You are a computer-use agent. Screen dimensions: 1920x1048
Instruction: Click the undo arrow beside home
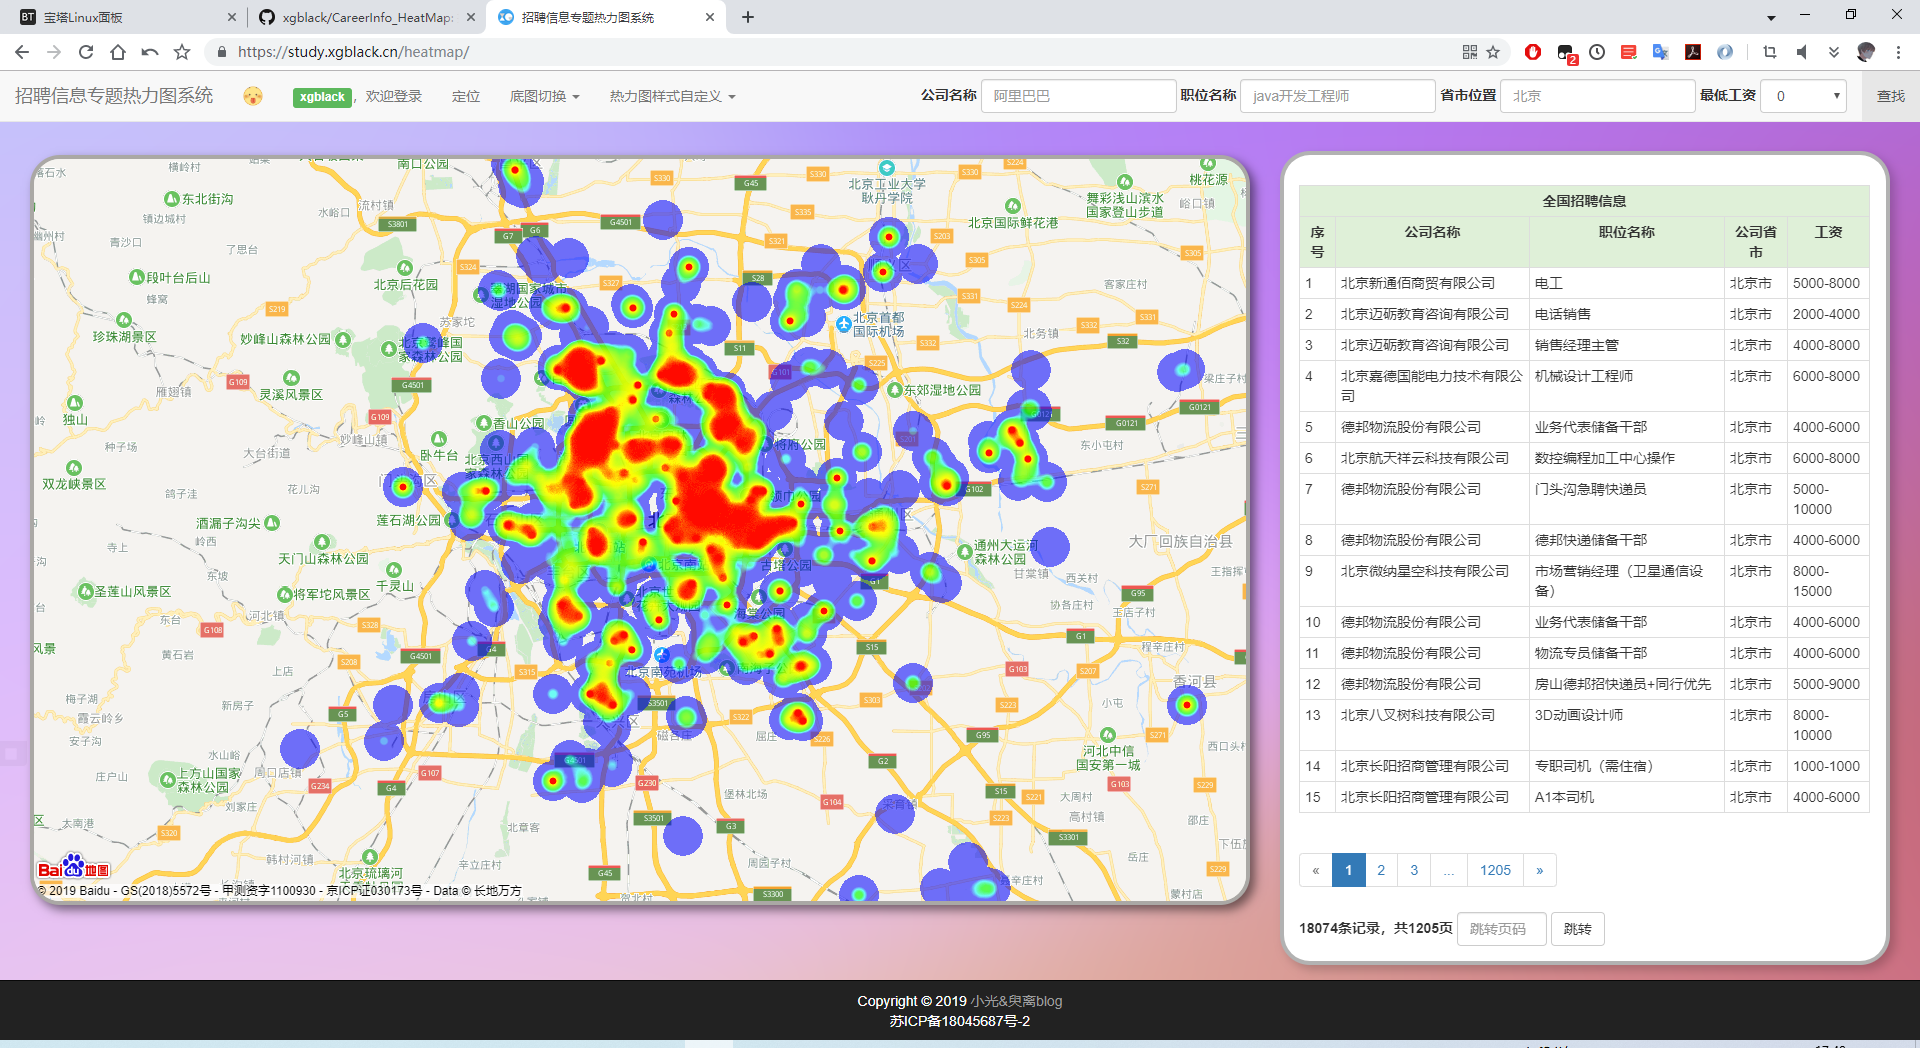pos(150,52)
